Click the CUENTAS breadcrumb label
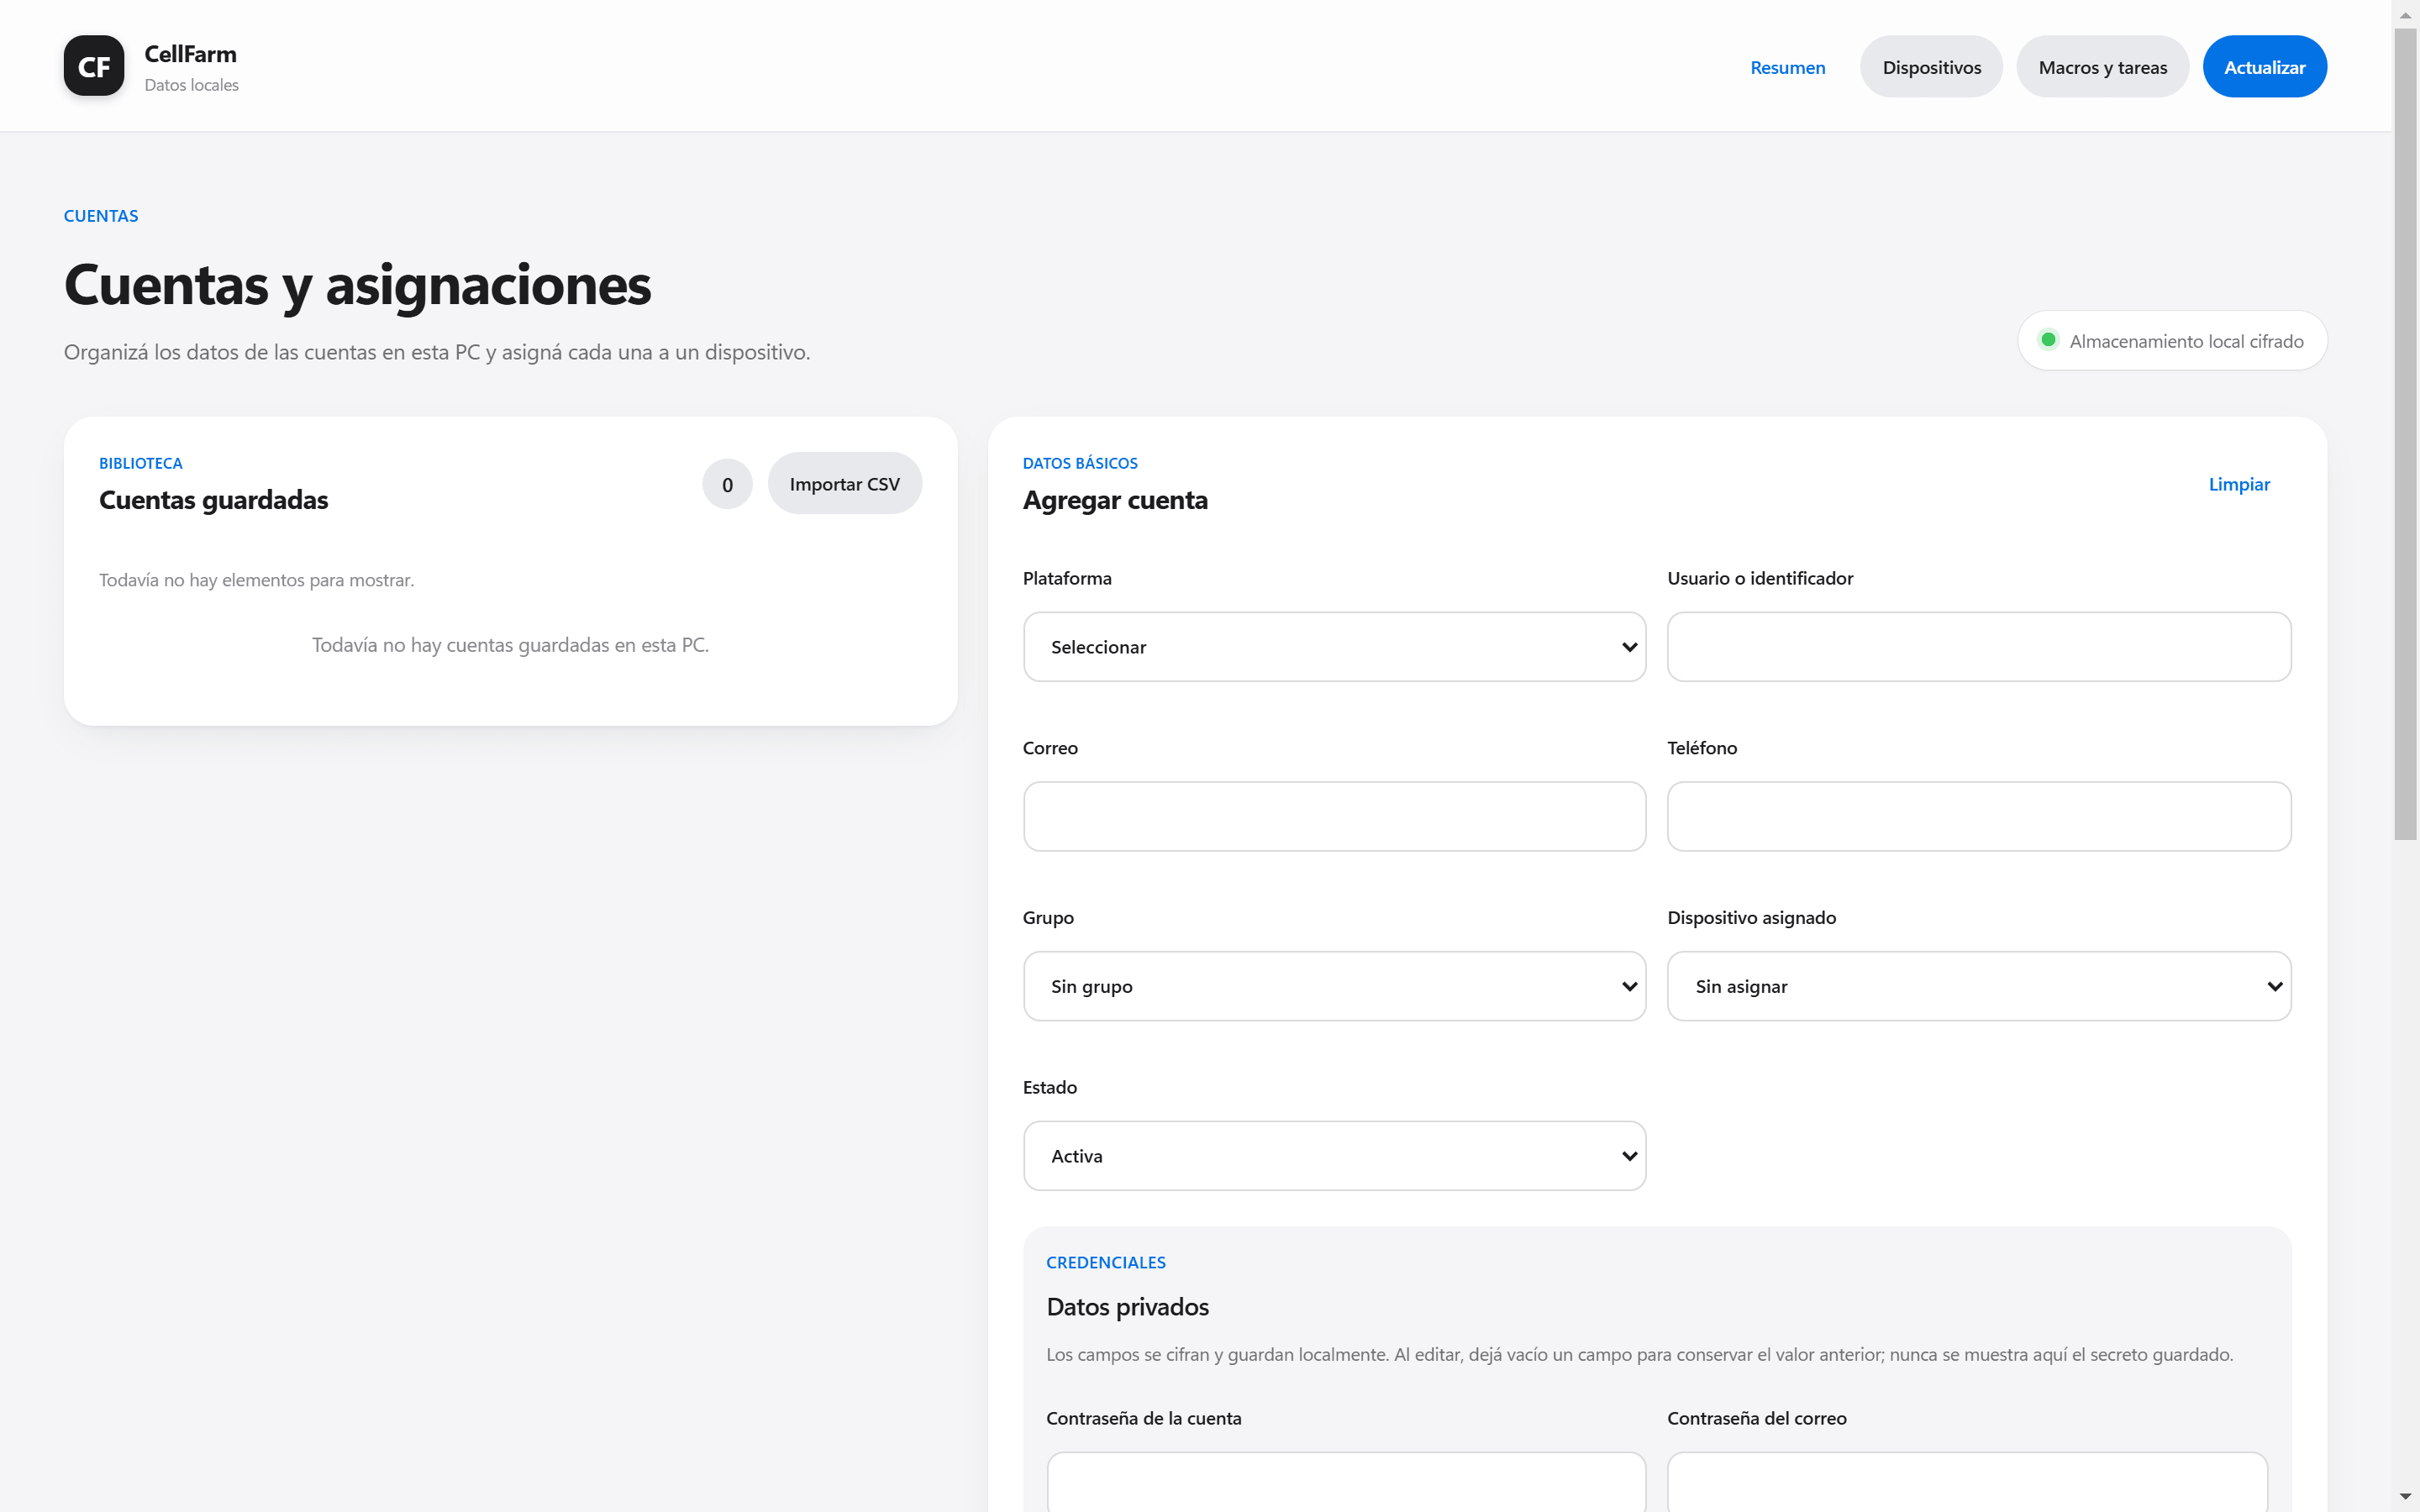This screenshot has width=2420, height=1512. [x=101, y=216]
